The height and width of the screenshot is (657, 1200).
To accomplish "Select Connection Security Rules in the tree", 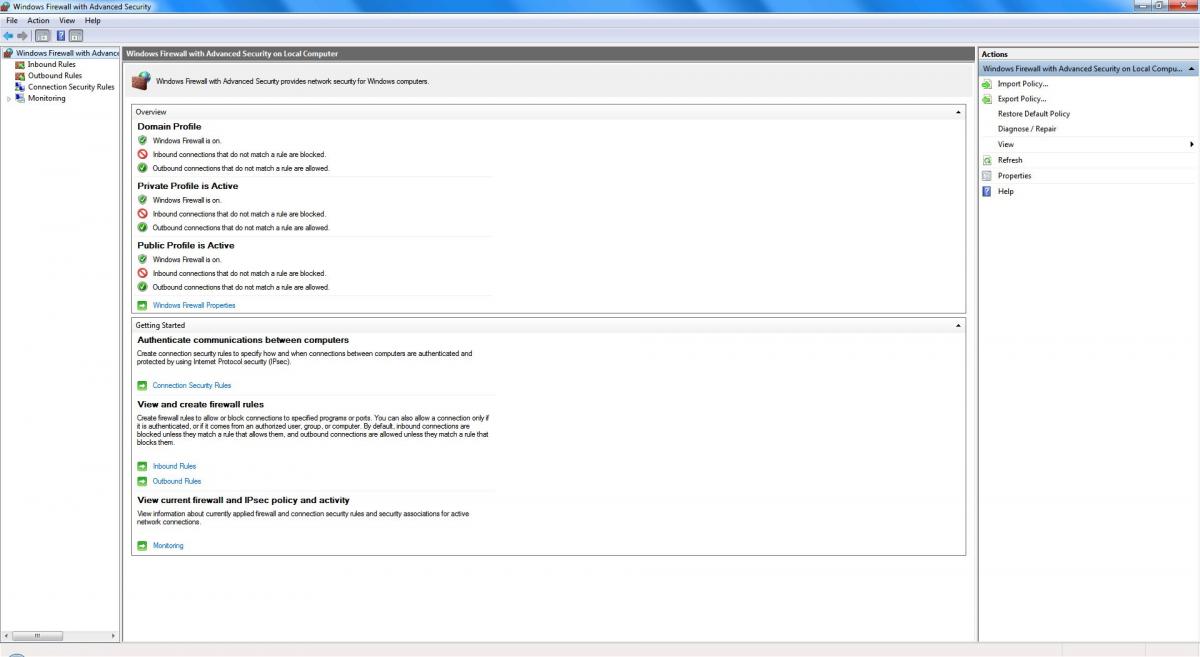I will [71, 87].
